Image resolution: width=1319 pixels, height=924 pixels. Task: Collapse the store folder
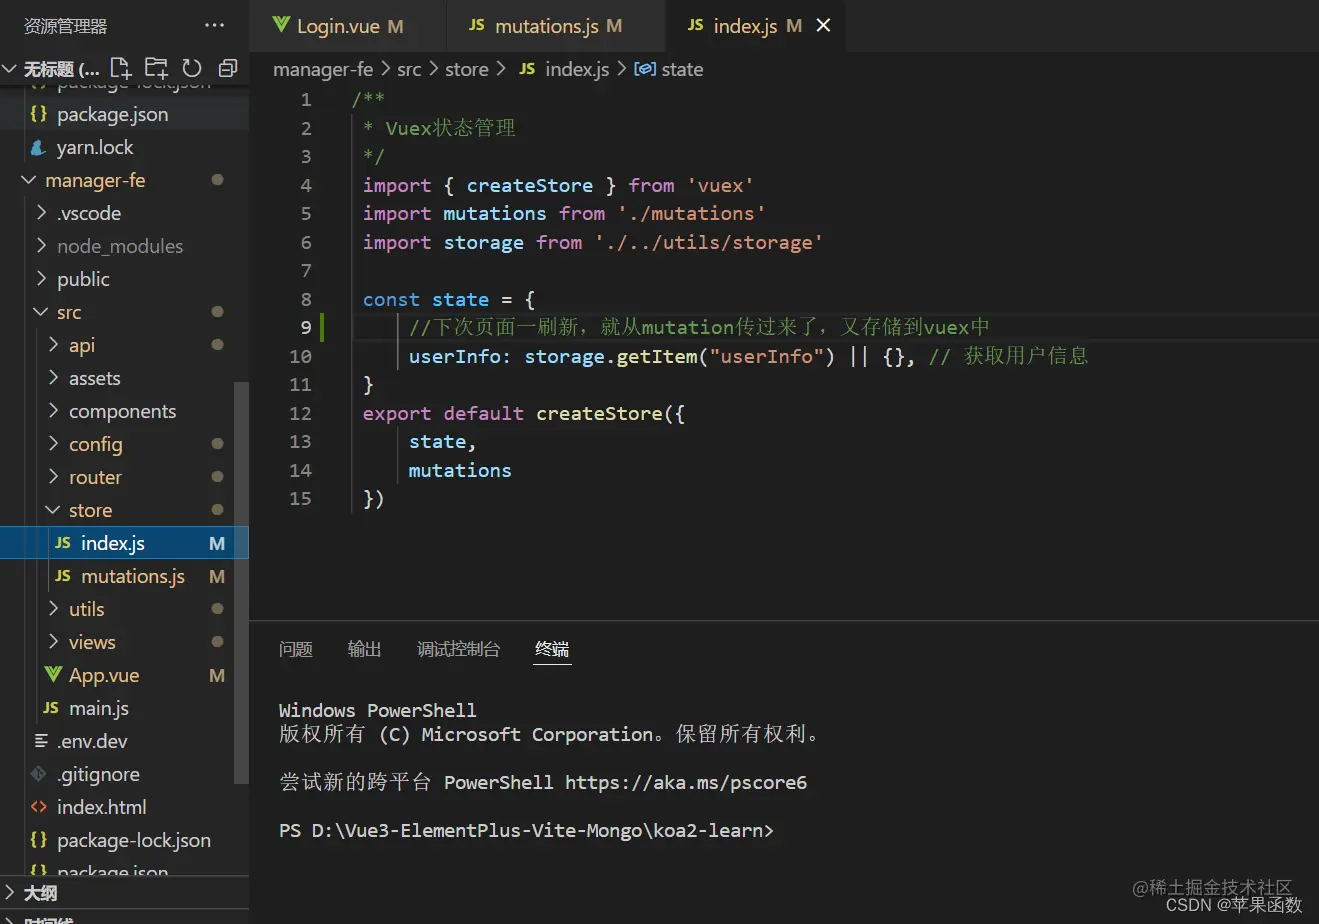pyautogui.click(x=124, y=510)
